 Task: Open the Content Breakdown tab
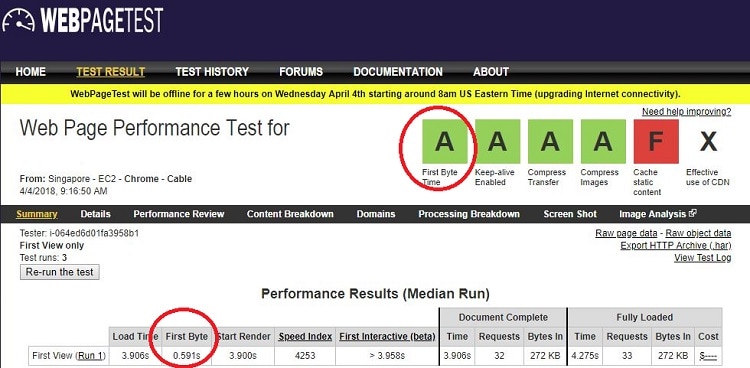pos(290,214)
